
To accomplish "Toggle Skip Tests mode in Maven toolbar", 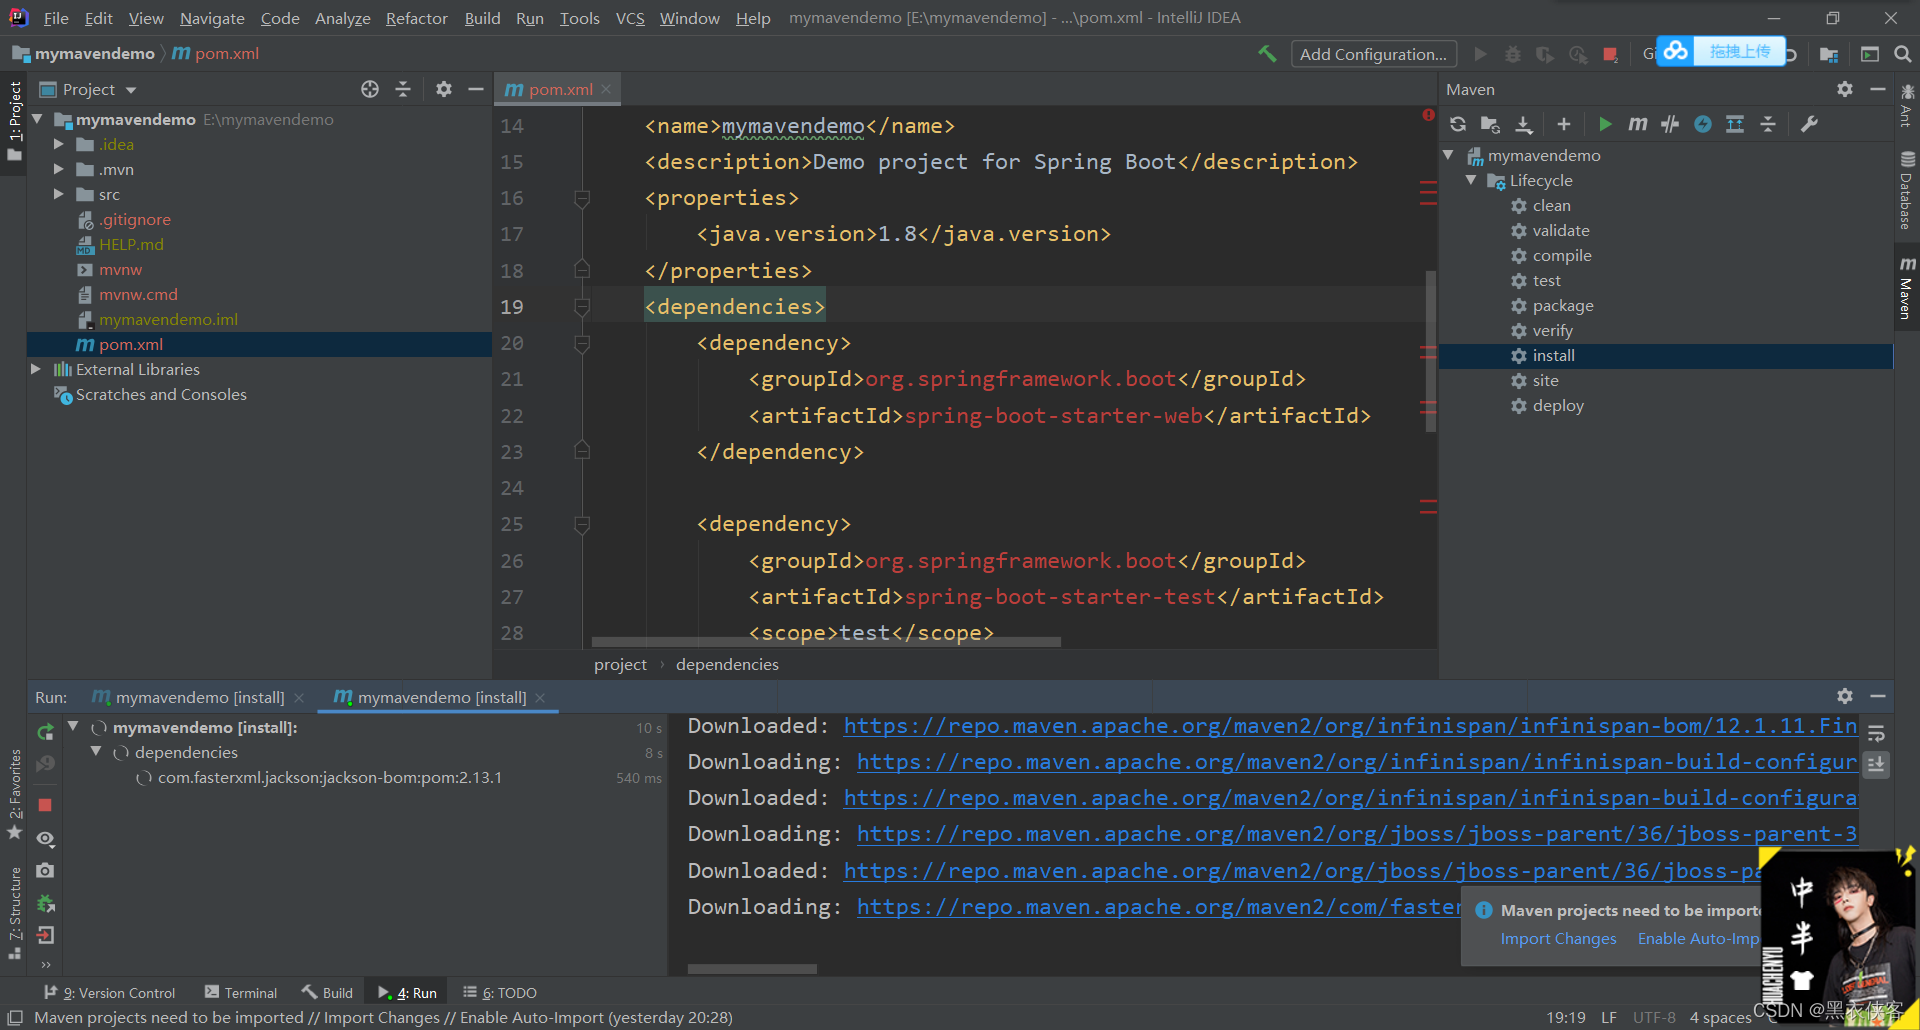I will (1670, 124).
